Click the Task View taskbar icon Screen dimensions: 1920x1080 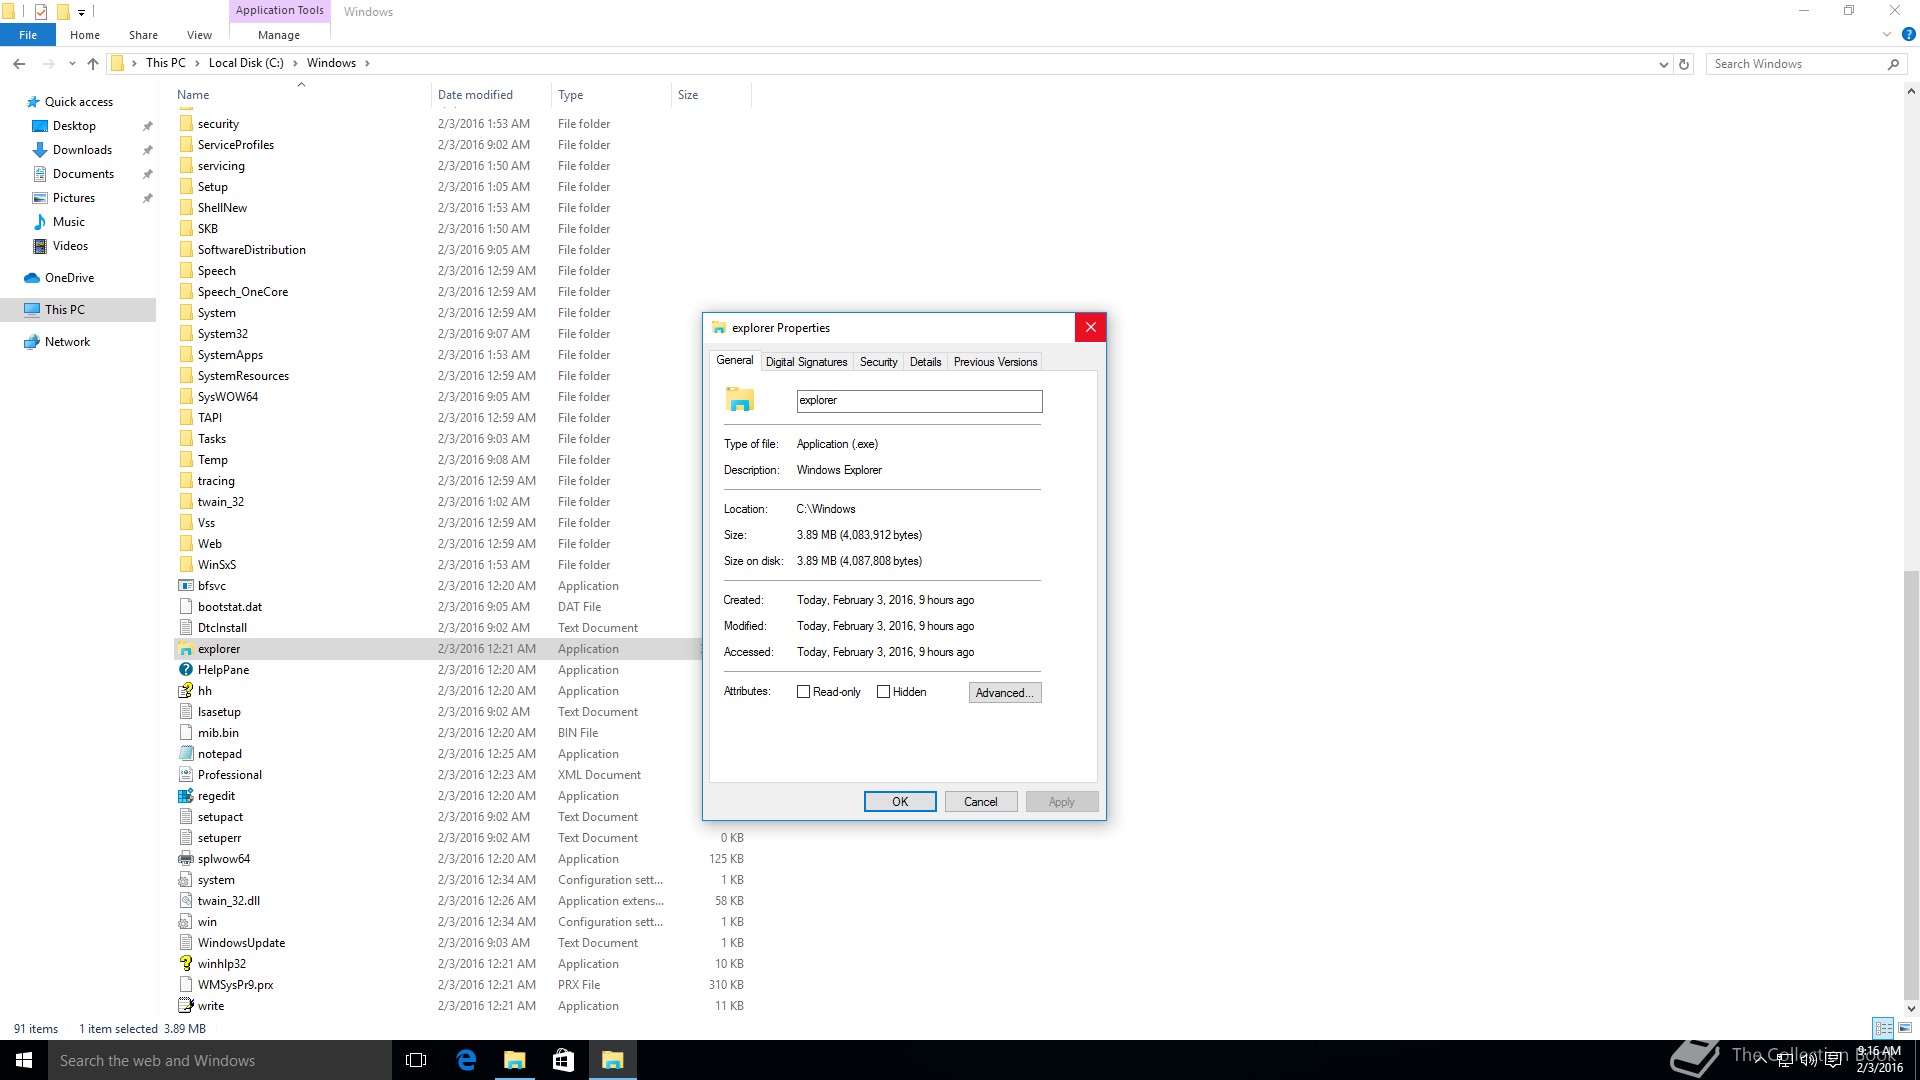coord(416,1060)
